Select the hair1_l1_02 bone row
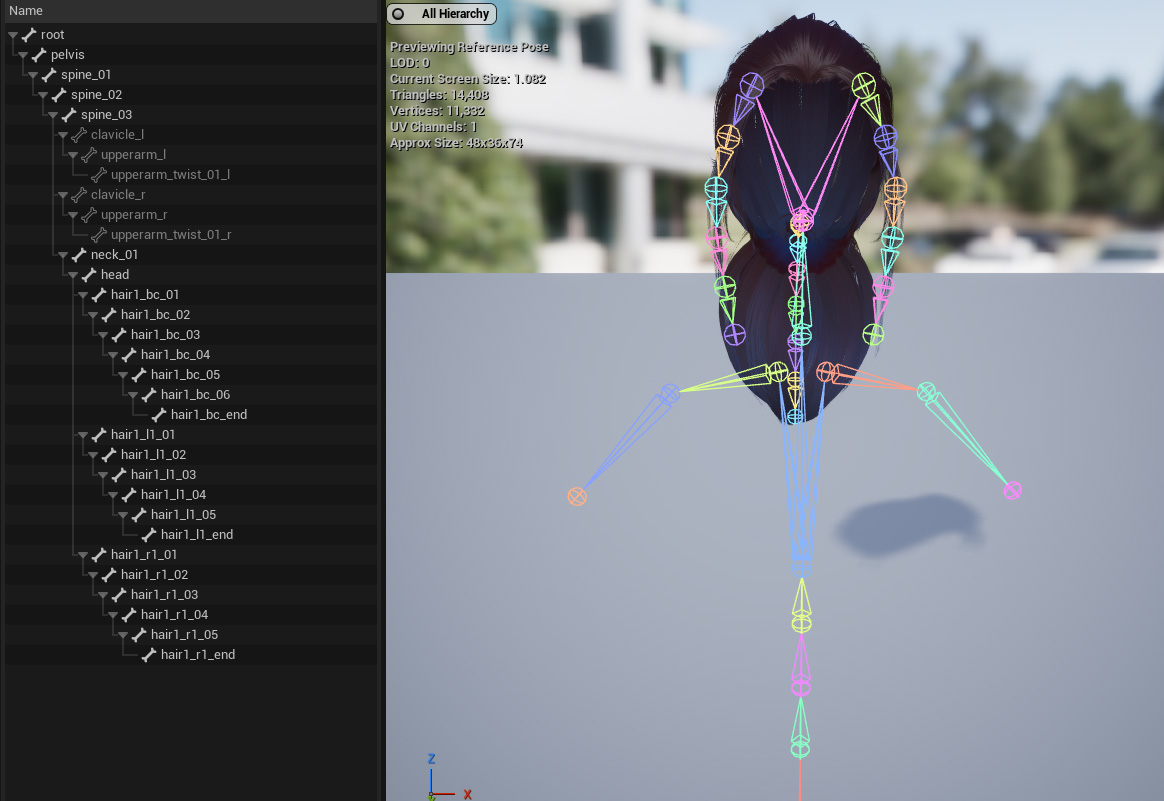Screen dimensions: 1164x801 pos(191,454)
